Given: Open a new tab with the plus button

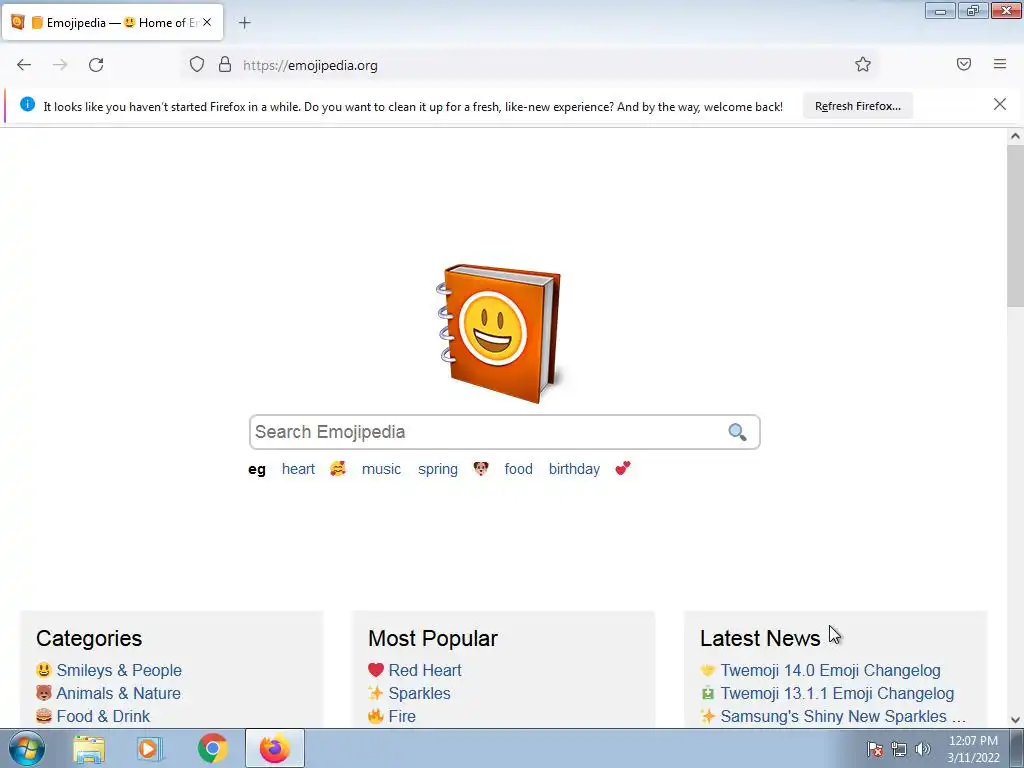Looking at the screenshot, I should coord(244,23).
